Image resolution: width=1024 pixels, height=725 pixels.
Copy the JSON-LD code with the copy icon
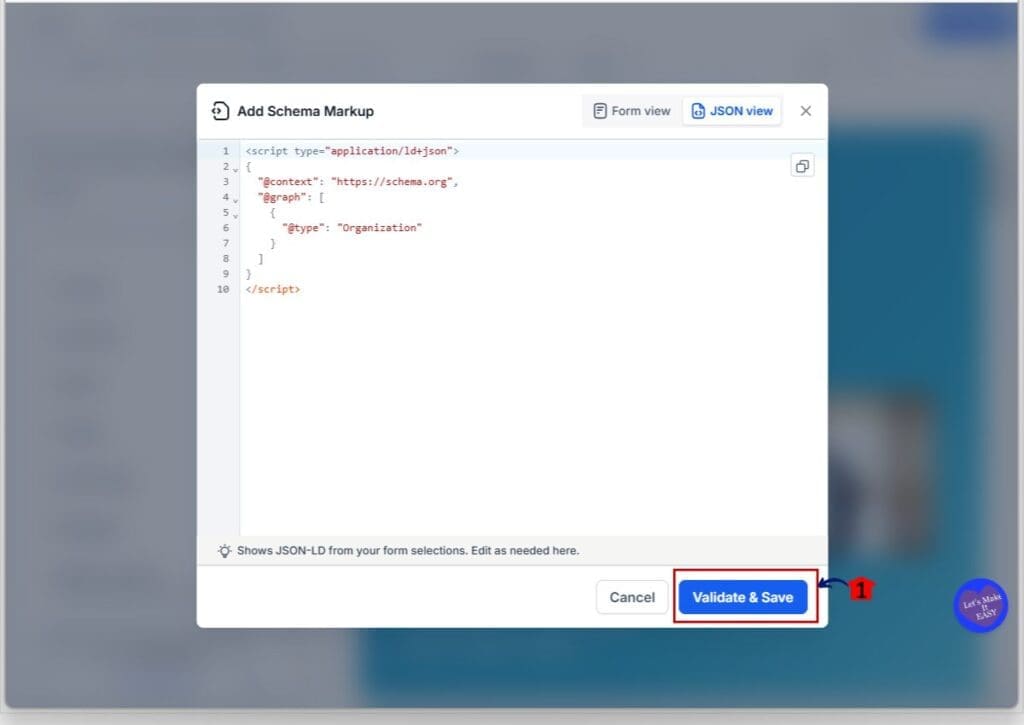(x=802, y=166)
